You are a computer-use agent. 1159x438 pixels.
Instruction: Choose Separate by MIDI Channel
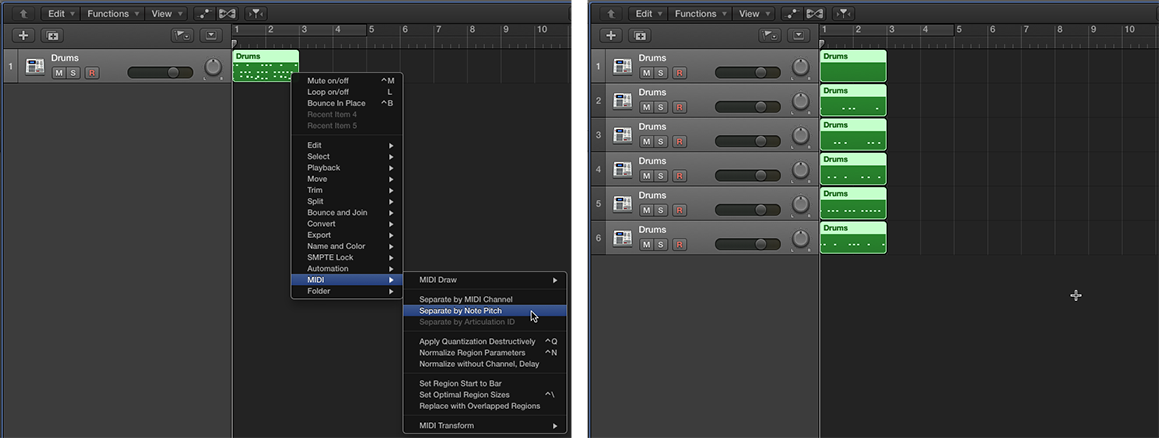pyautogui.click(x=485, y=299)
